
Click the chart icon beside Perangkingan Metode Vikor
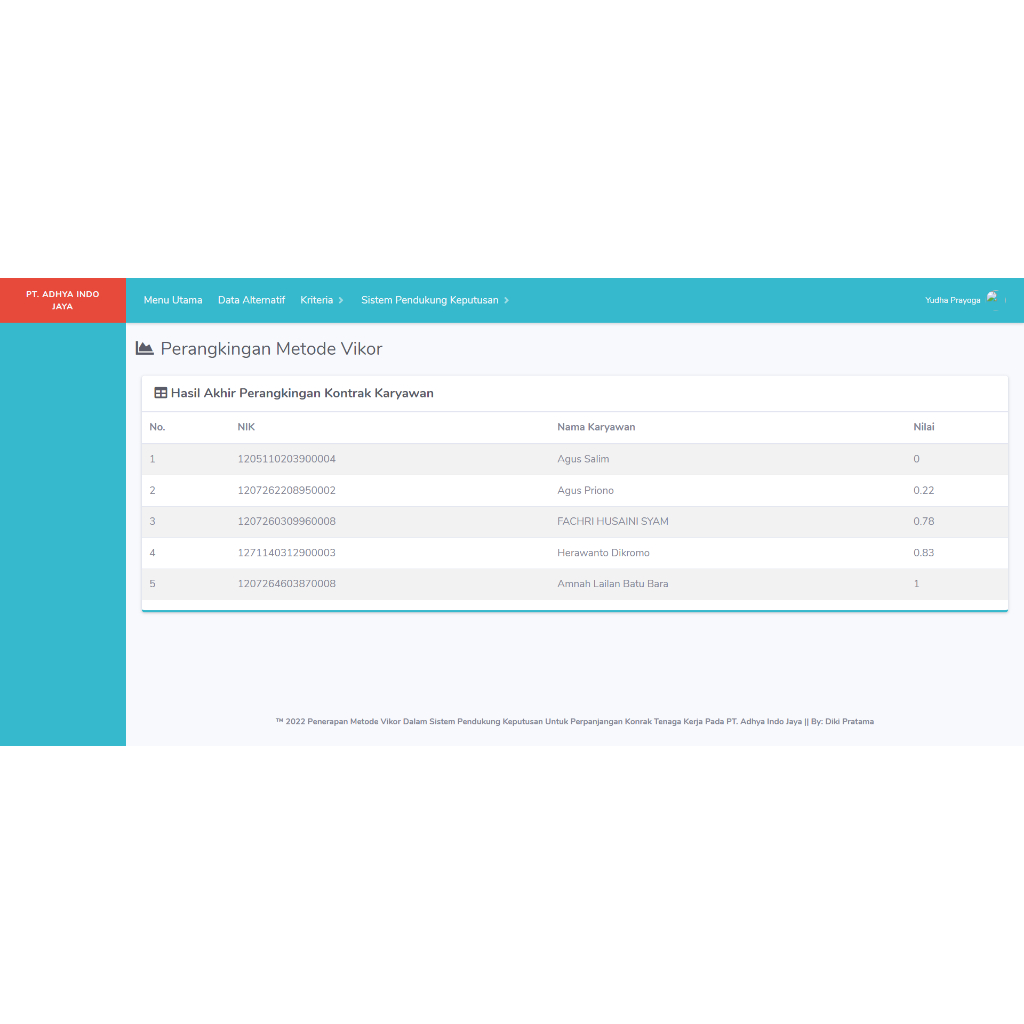[x=145, y=347]
